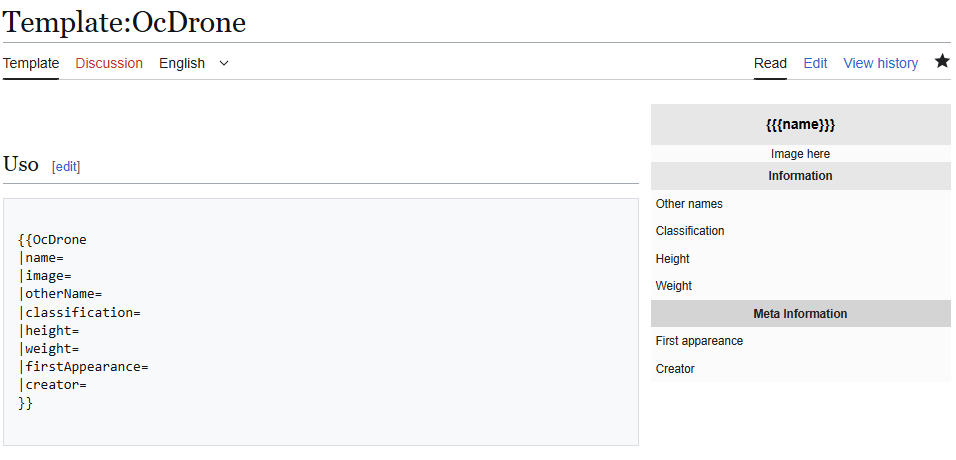Click the edit link beside Uso heading

click(66, 166)
